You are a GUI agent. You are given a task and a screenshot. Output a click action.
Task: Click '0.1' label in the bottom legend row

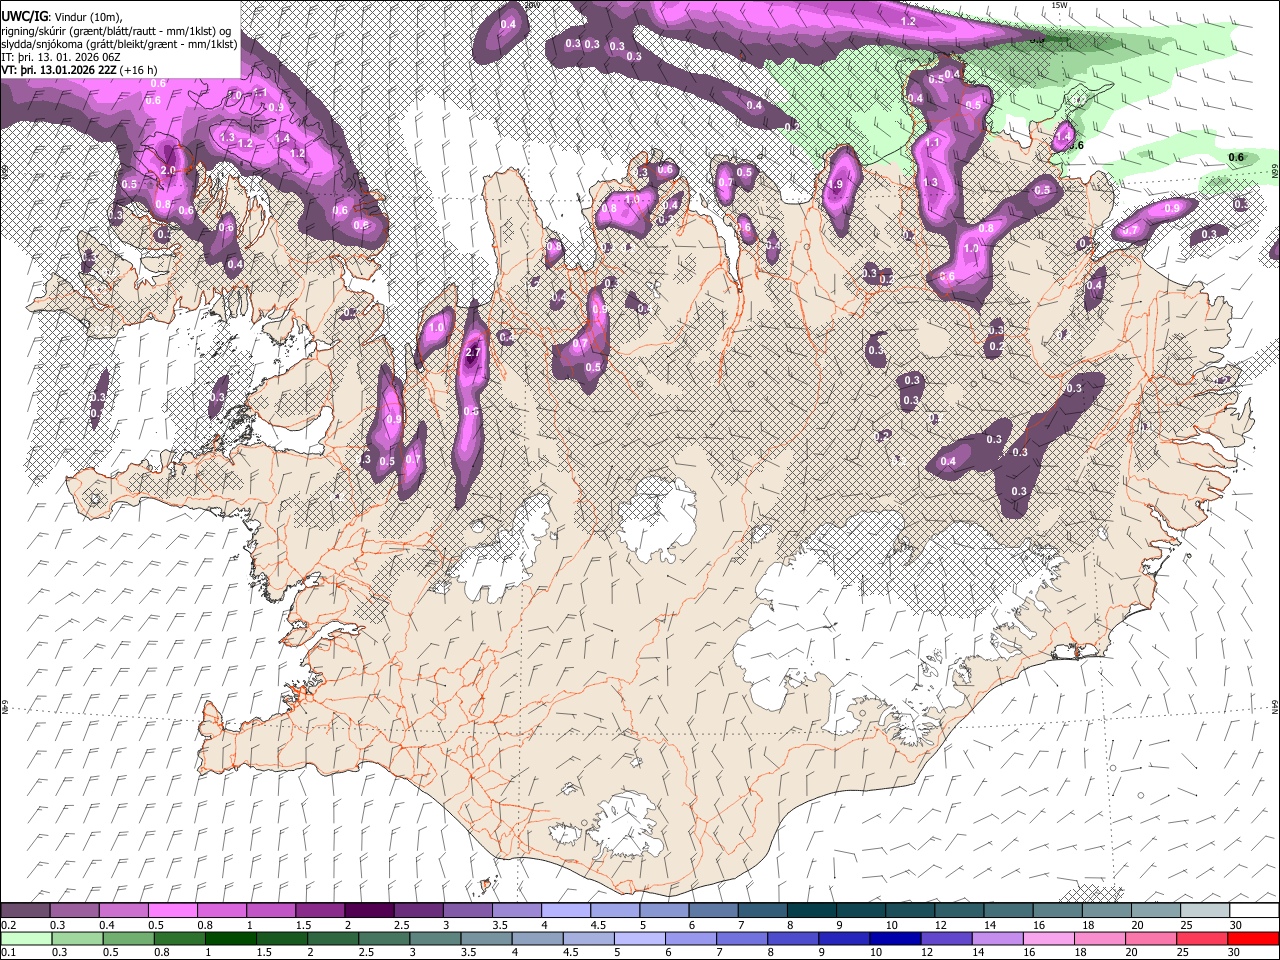pyautogui.click(x=8, y=952)
